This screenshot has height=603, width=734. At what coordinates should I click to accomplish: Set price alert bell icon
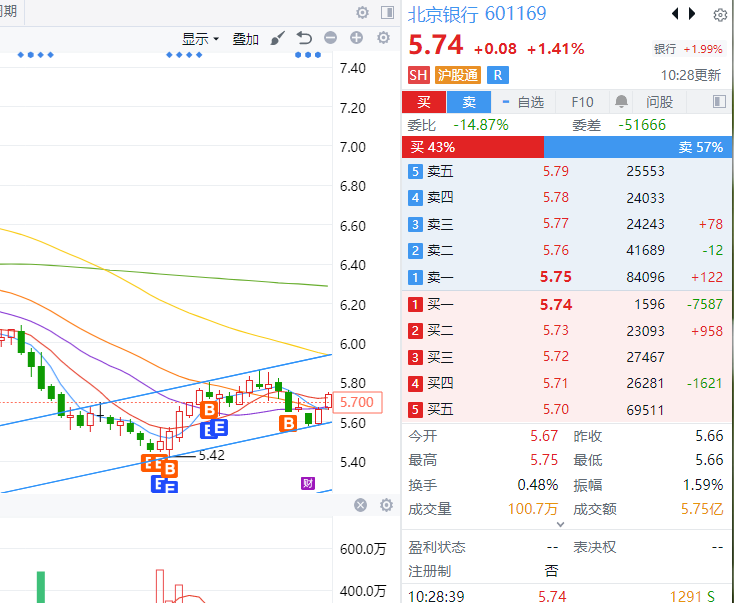coord(621,102)
